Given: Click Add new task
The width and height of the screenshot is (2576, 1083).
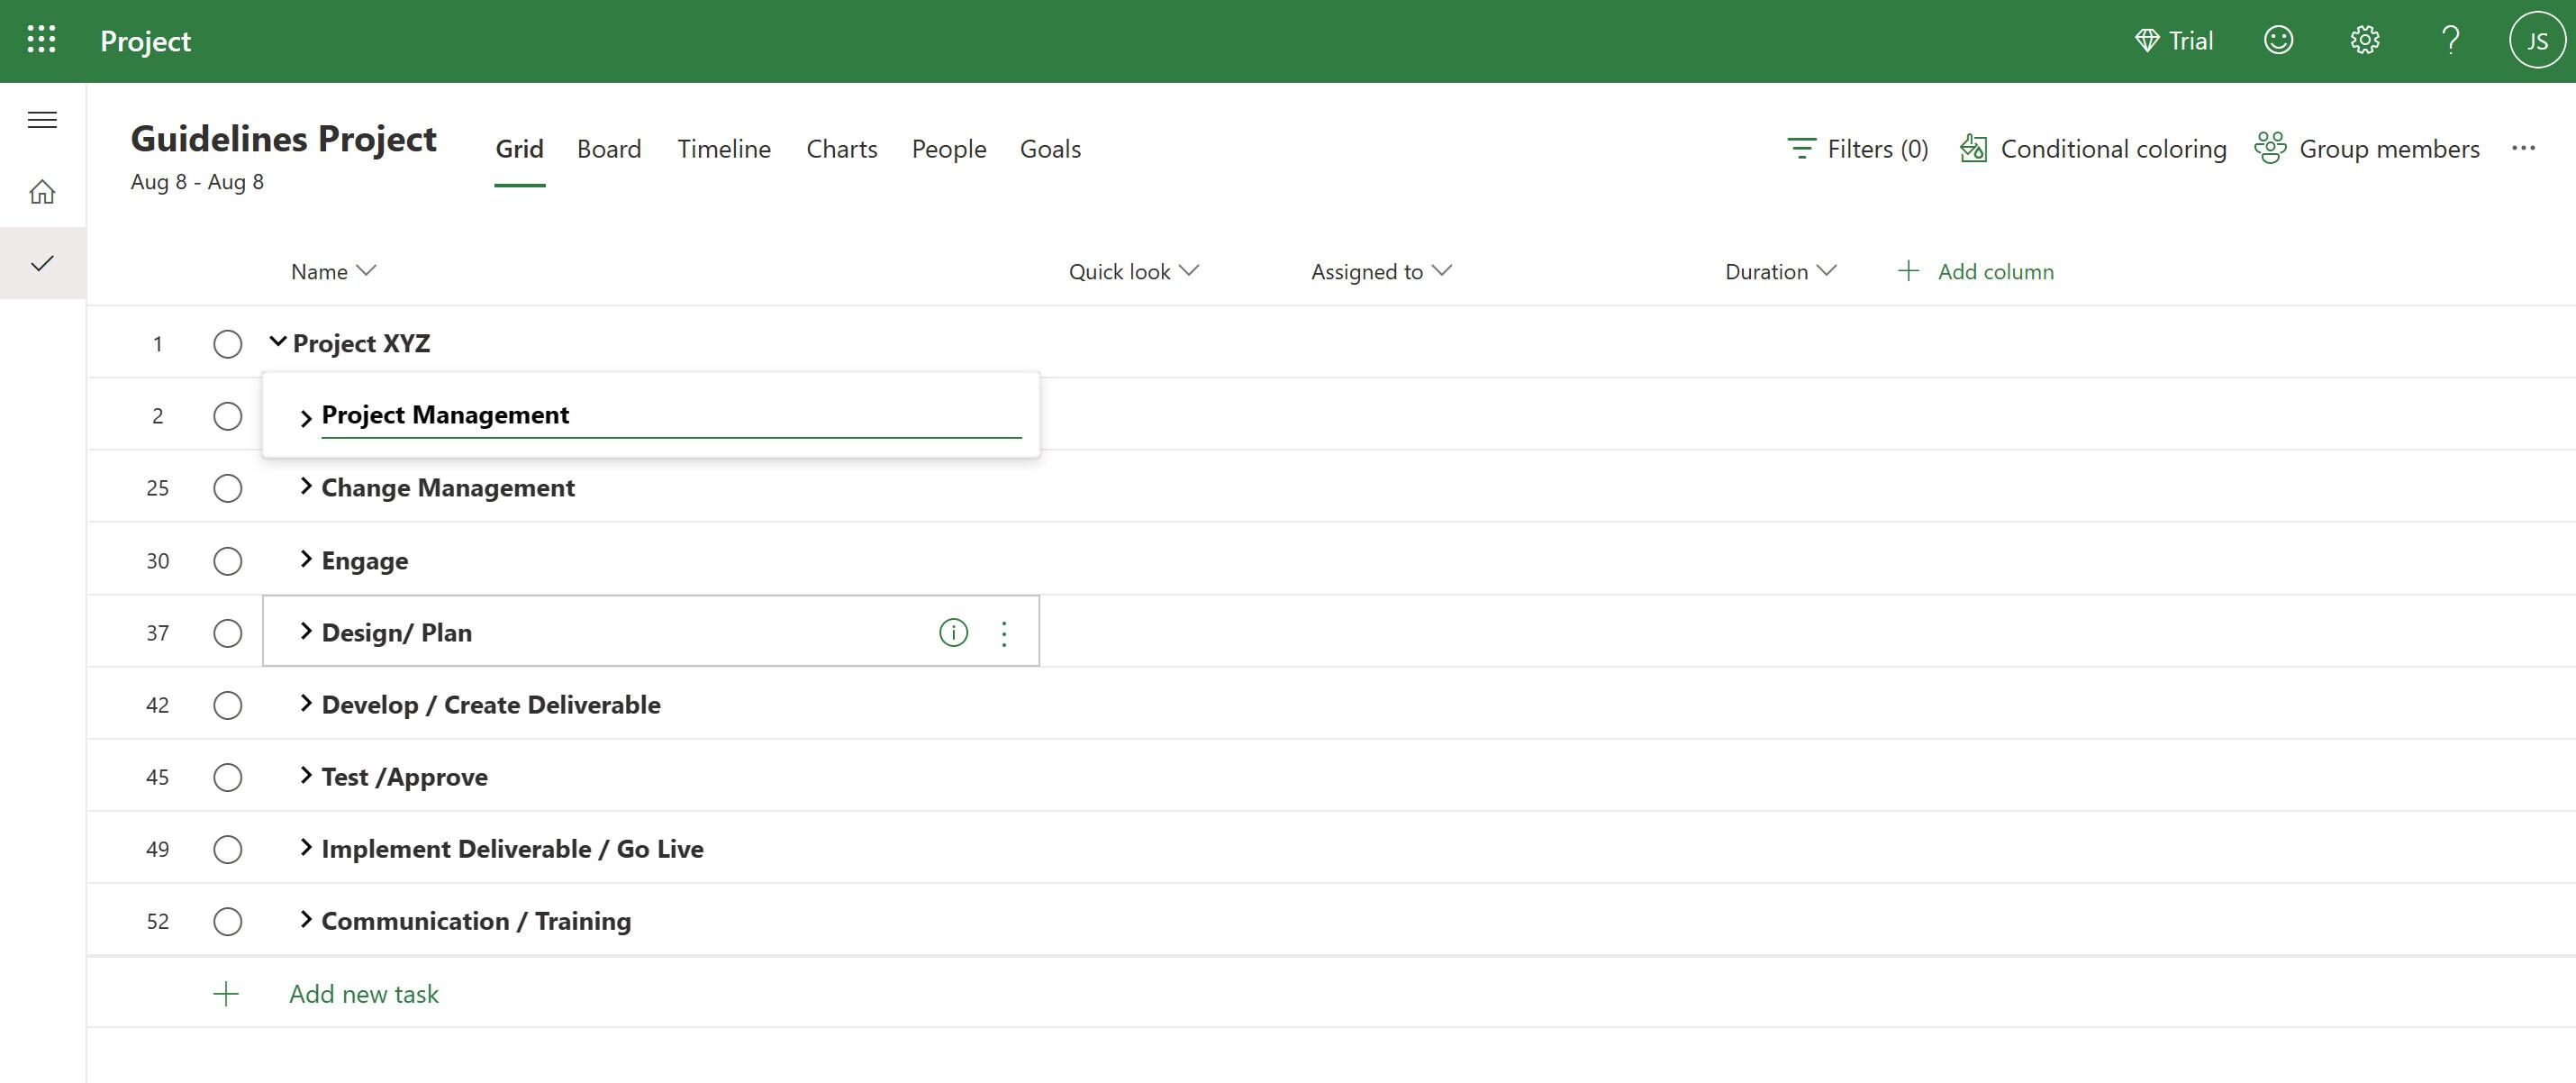Looking at the screenshot, I should pyautogui.click(x=363, y=993).
